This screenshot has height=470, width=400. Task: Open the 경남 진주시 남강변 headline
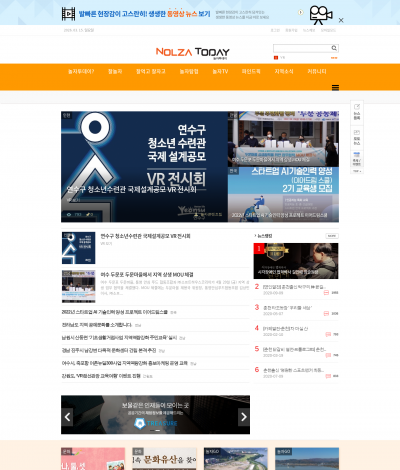click(109, 350)
